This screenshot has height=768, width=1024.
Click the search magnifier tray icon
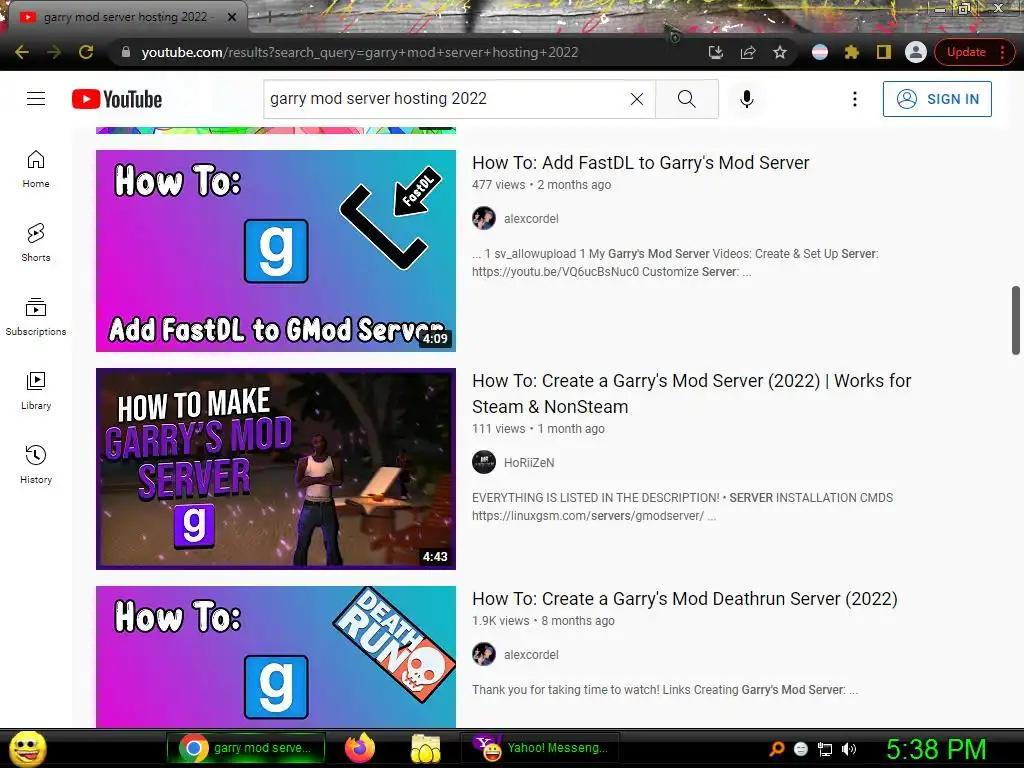pyautogui.click(x=777, y=749)
